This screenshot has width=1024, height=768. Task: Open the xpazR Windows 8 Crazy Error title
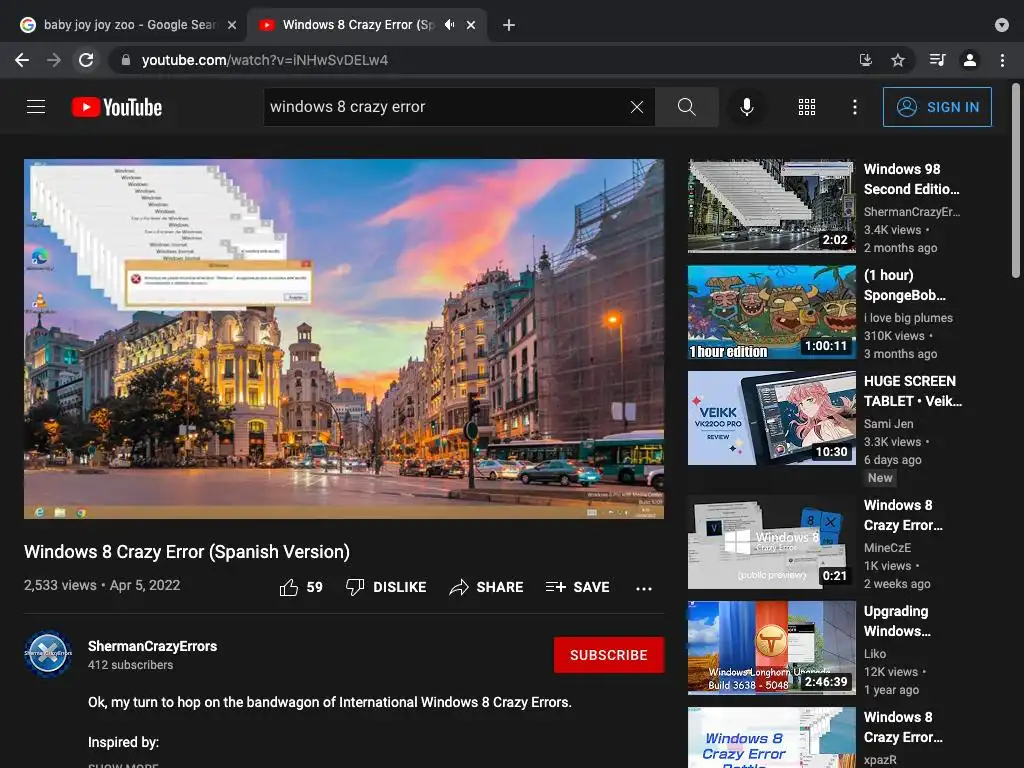pos(903,727)
